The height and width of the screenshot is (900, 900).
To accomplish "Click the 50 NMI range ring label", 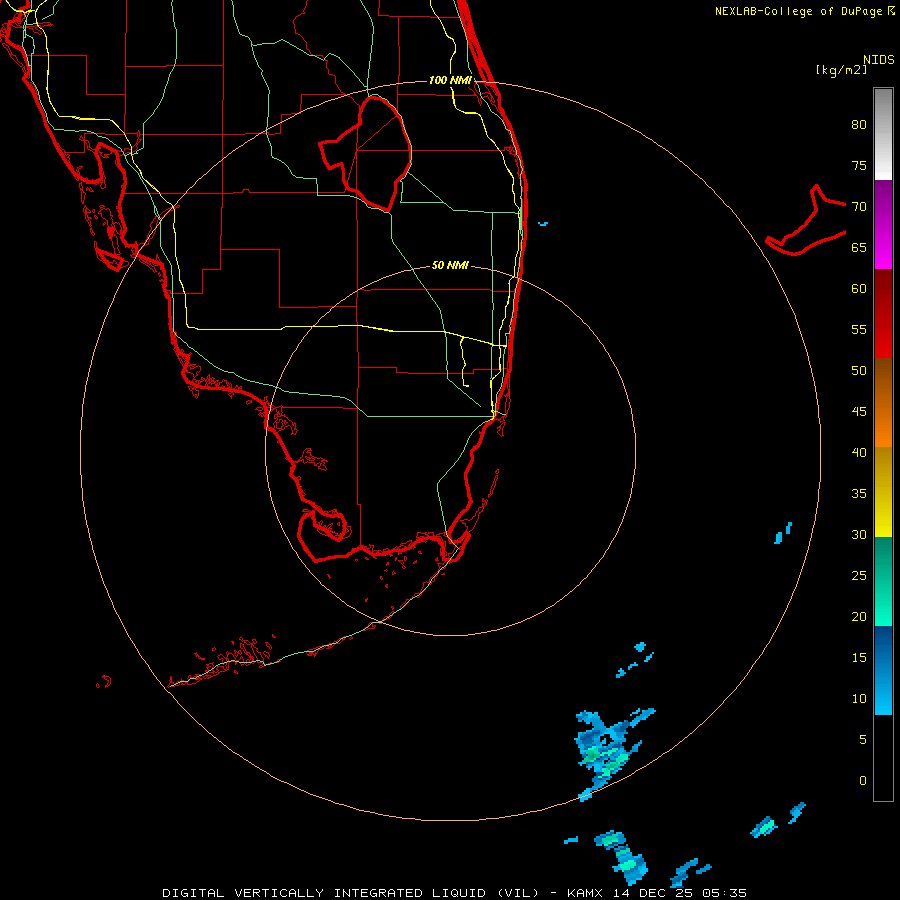I will point(450,265).
